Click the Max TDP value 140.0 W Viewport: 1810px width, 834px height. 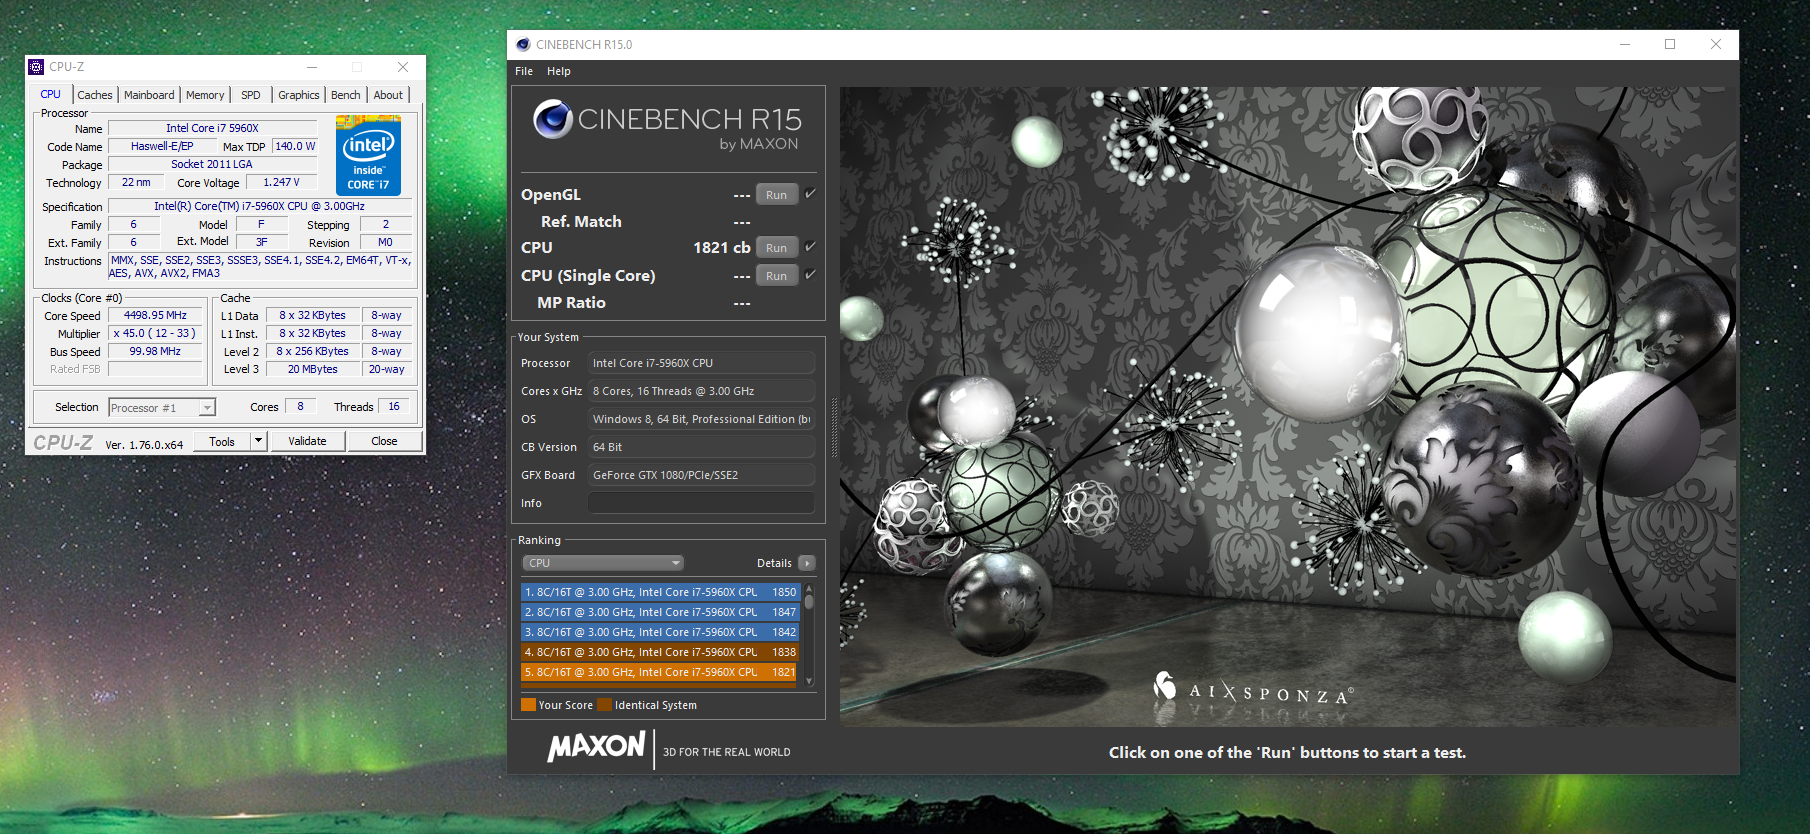(x=295, y=146)
